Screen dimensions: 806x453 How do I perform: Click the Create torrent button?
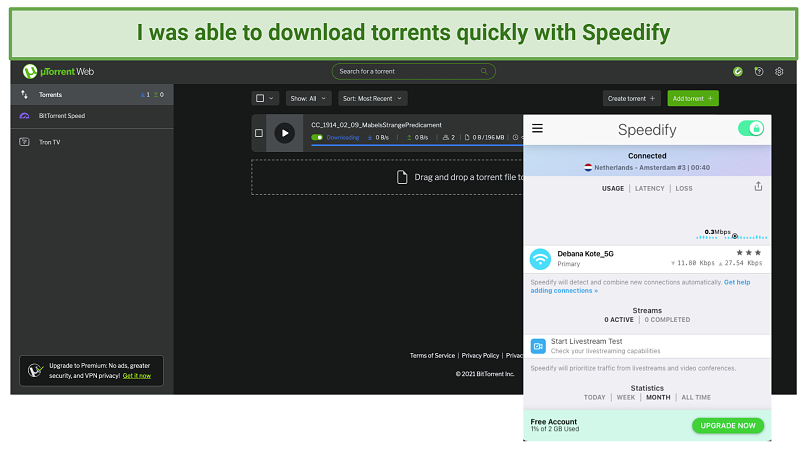[631, 98]
